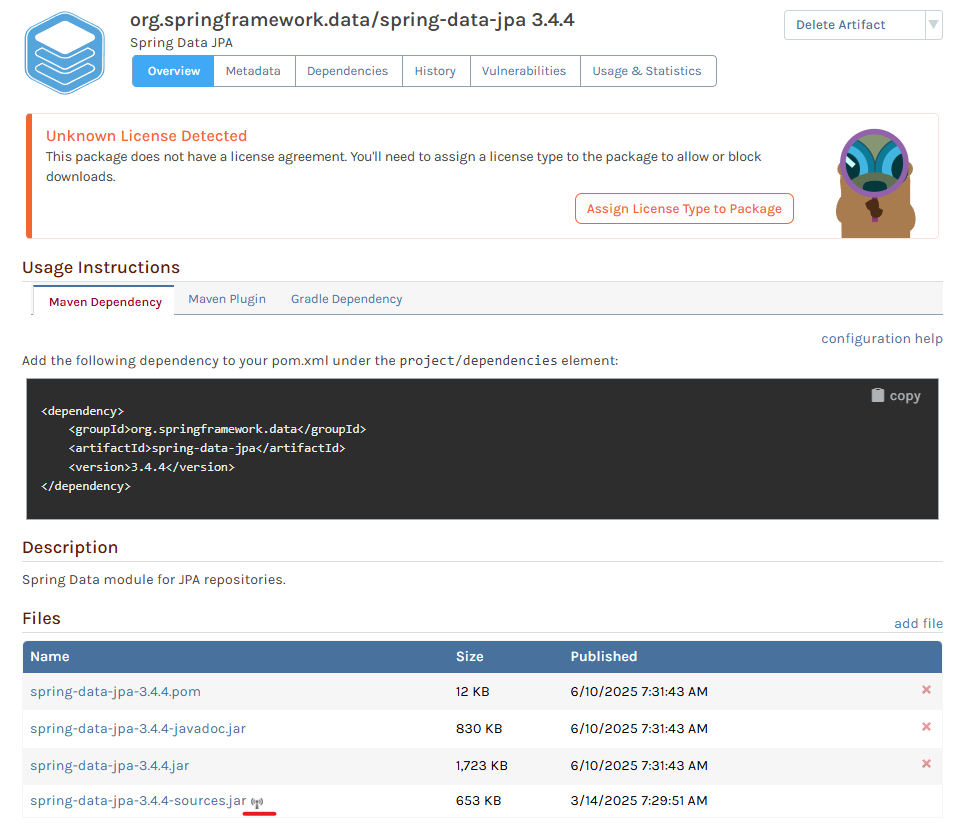
Task: Click the Unknown License Detected heading
Action: coord(147,136)
